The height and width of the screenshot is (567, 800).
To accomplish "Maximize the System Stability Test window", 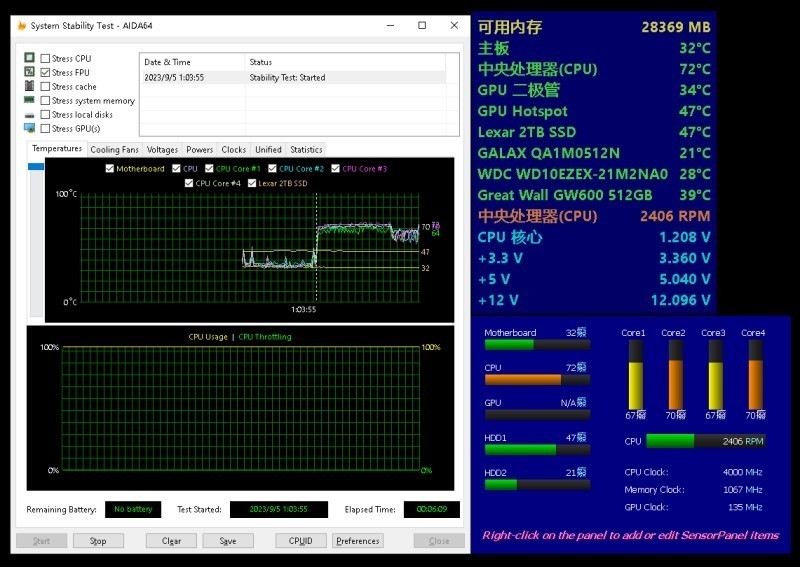I will [422, 25].
